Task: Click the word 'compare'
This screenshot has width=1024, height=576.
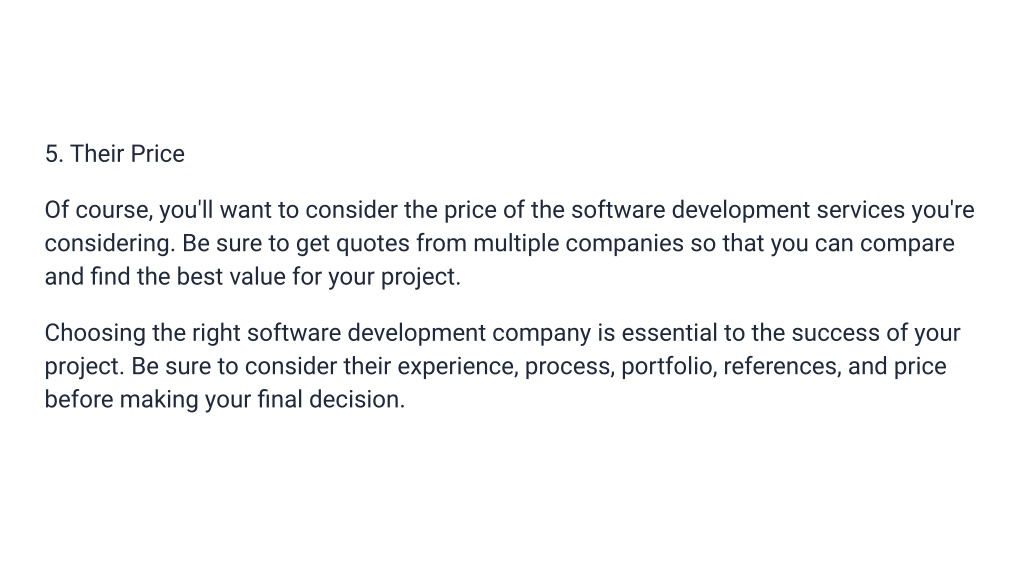Action: point(907,244)
